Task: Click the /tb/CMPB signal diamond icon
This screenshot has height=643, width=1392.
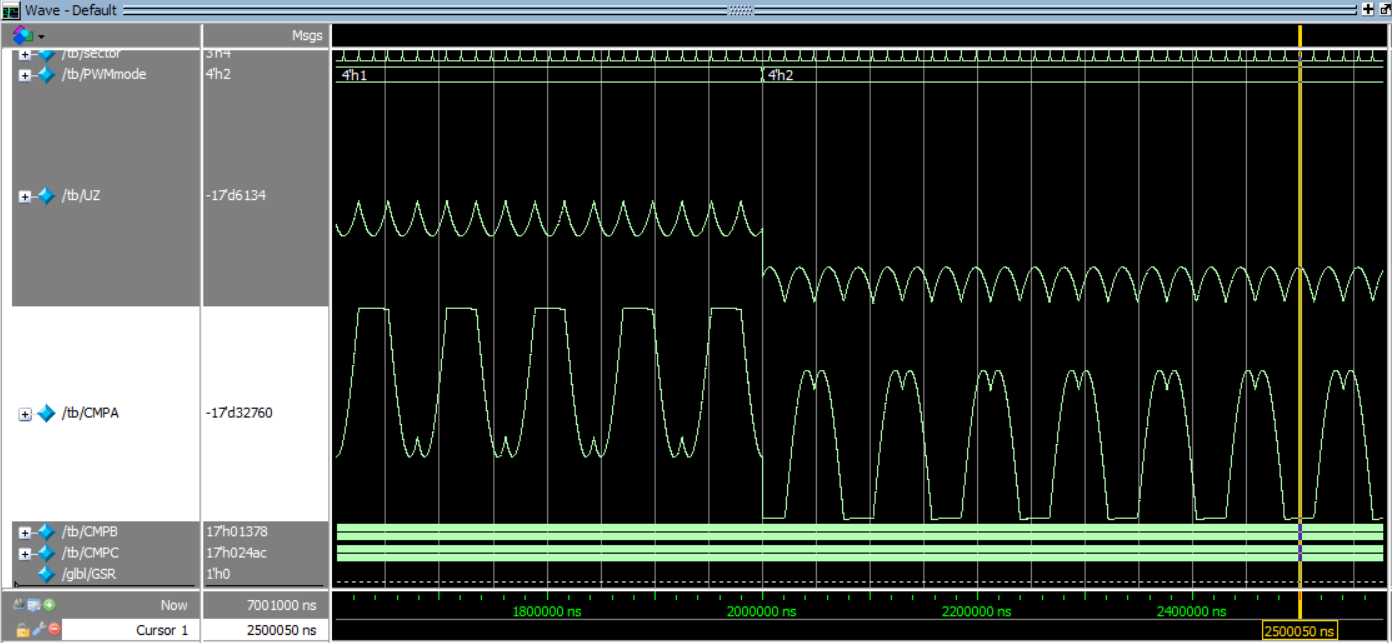Action: 46,532
